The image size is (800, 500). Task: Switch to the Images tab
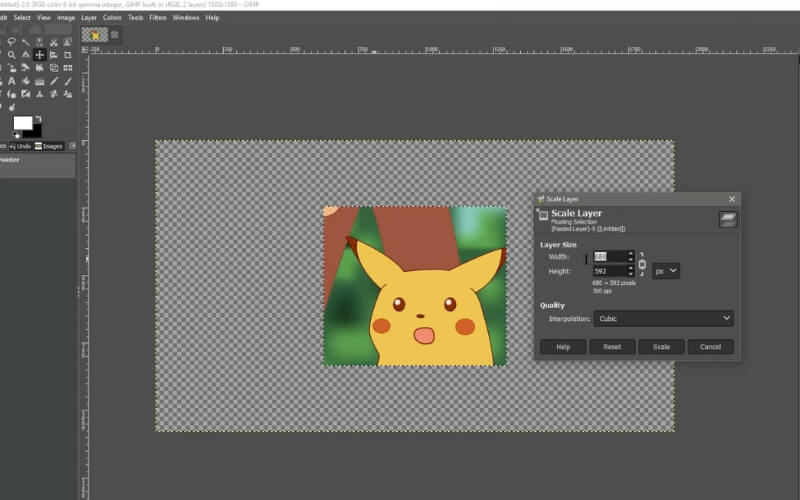(x=49, y=146)
